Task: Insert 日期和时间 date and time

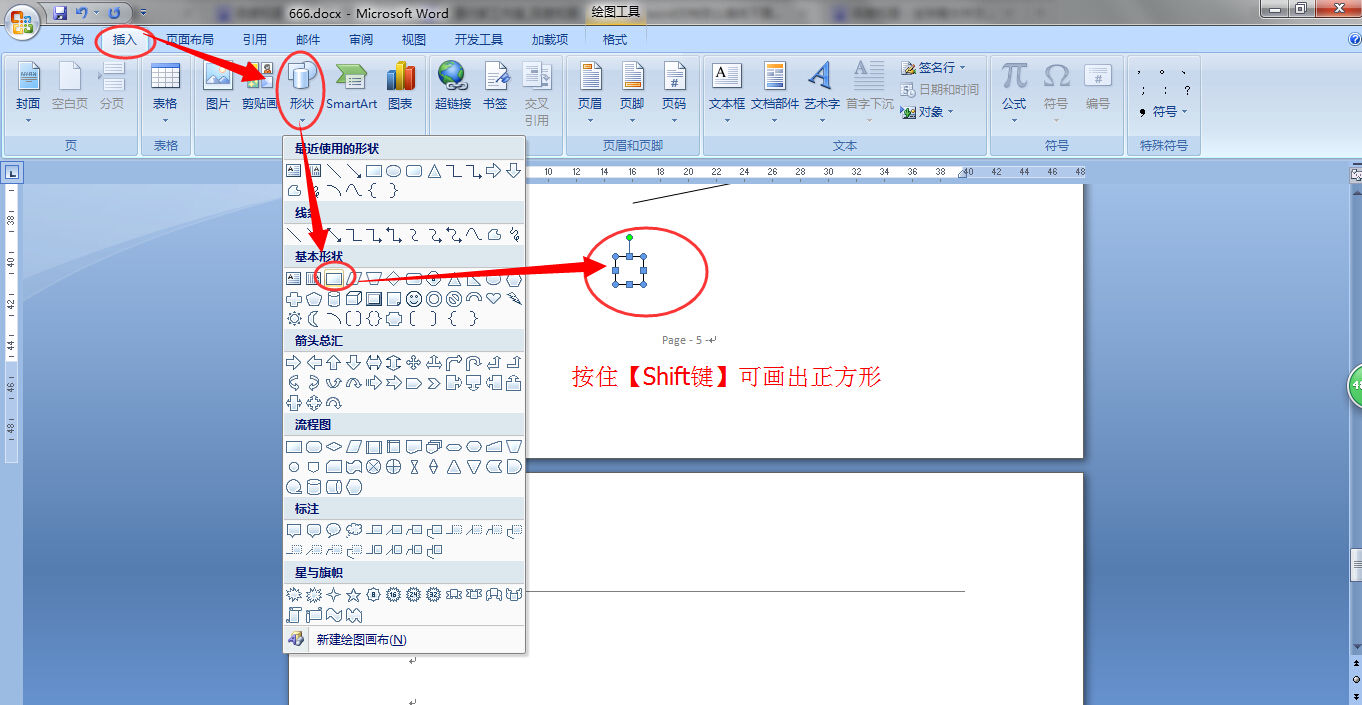Action: (939, 89)
